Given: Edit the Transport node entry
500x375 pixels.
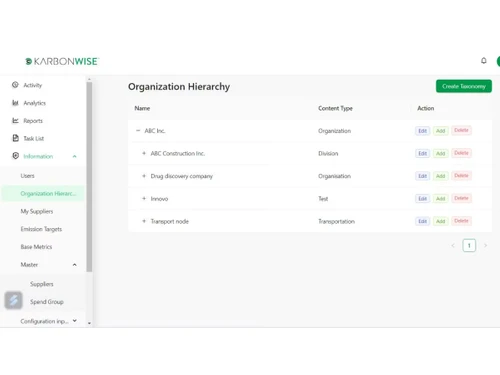Looking at the screenshot, I should [422, 221].
